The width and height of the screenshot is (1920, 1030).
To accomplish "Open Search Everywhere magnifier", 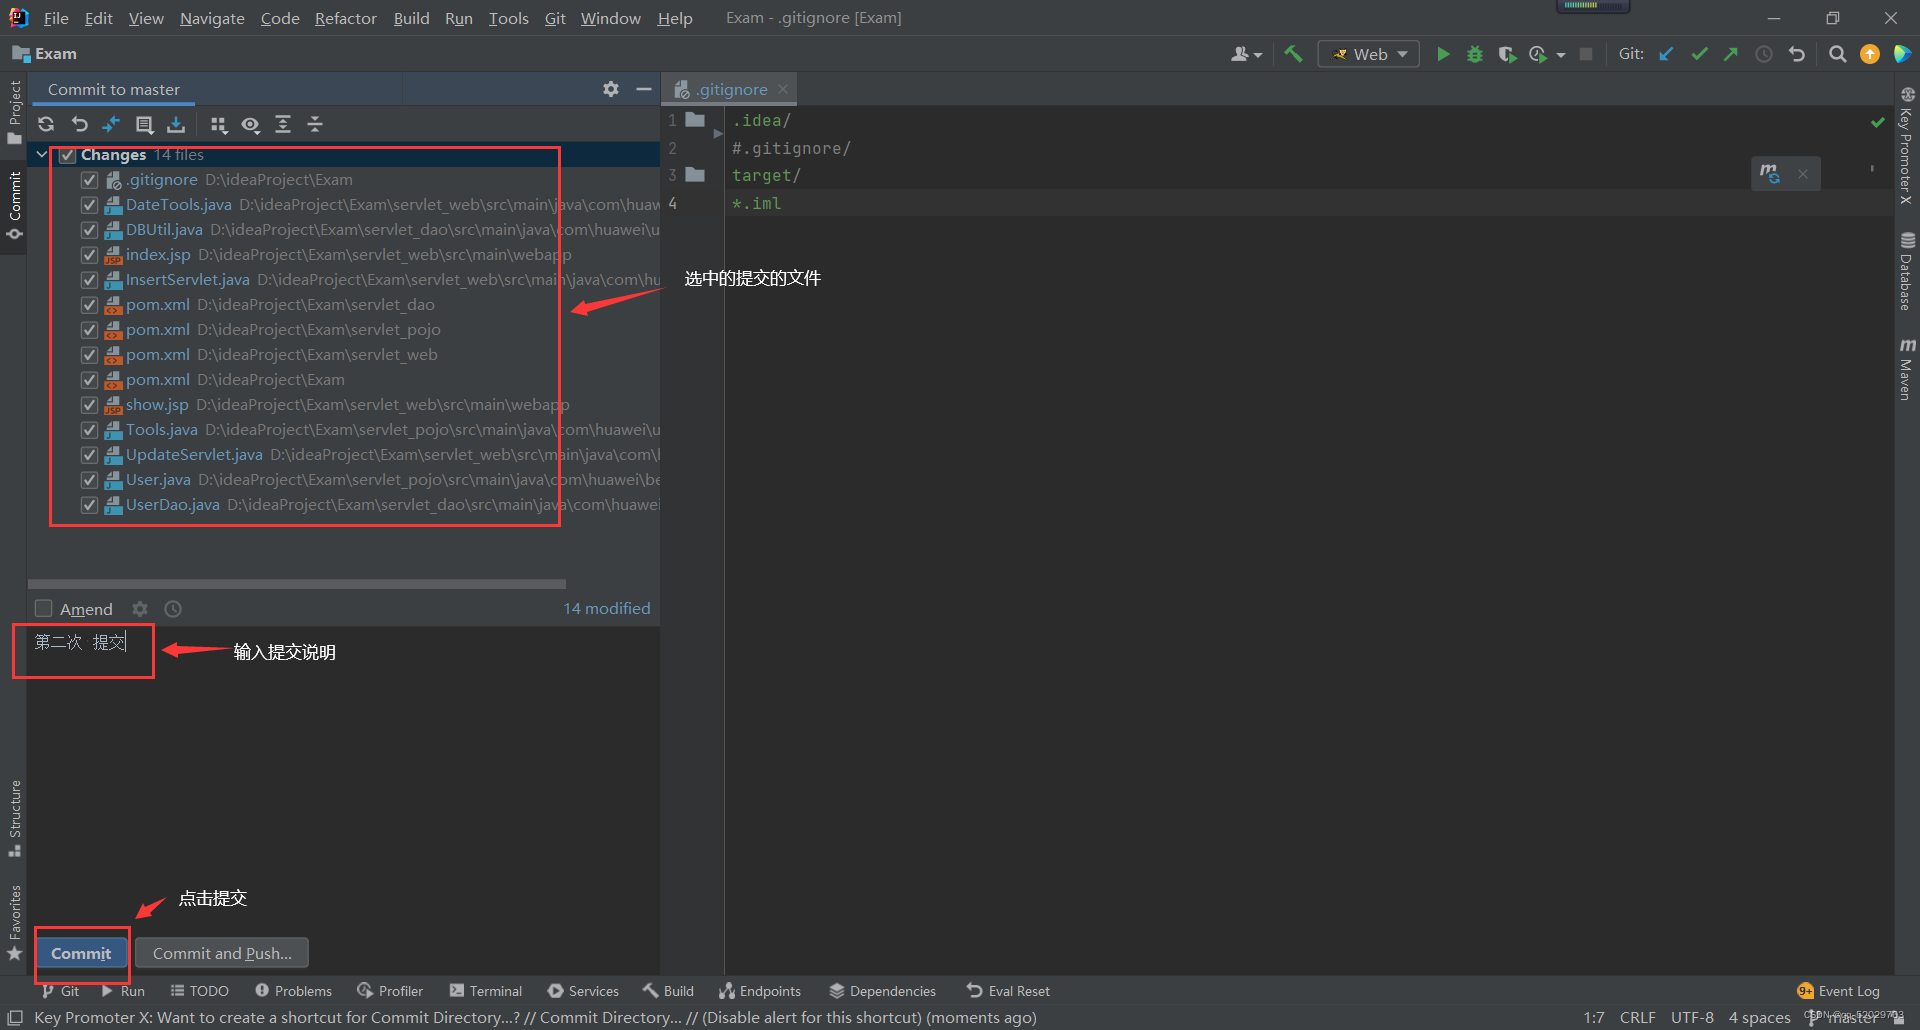I will (1837, 54).
